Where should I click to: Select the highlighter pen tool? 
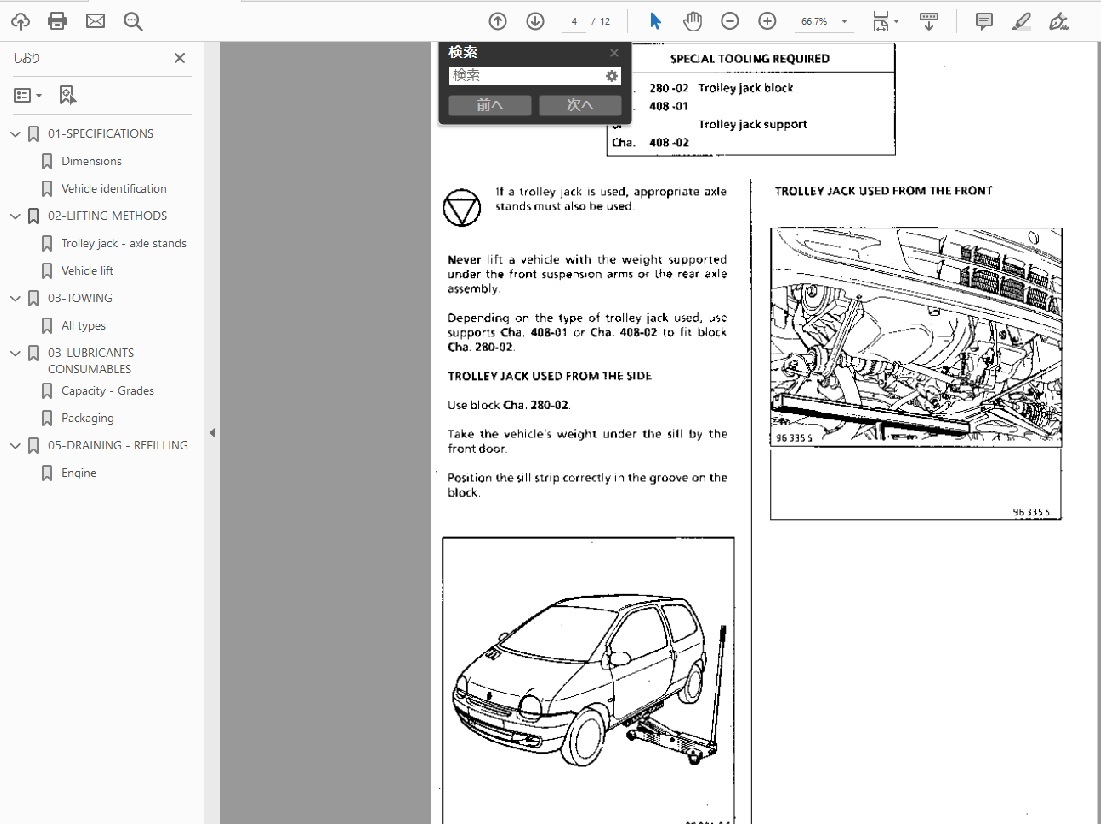tap(1022, 22)
